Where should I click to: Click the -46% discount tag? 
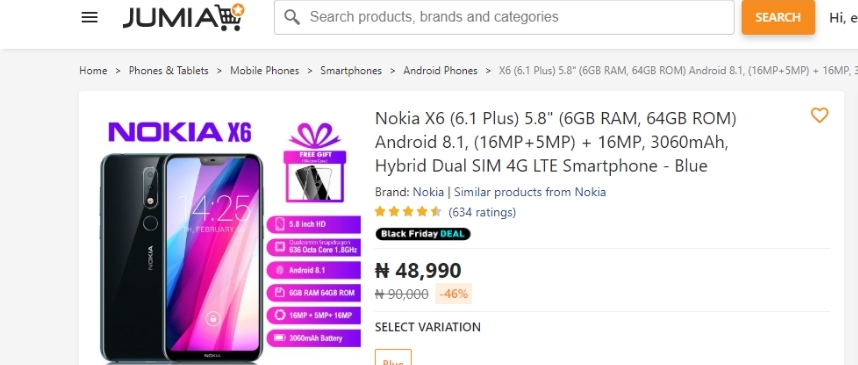tap(454, 294)
